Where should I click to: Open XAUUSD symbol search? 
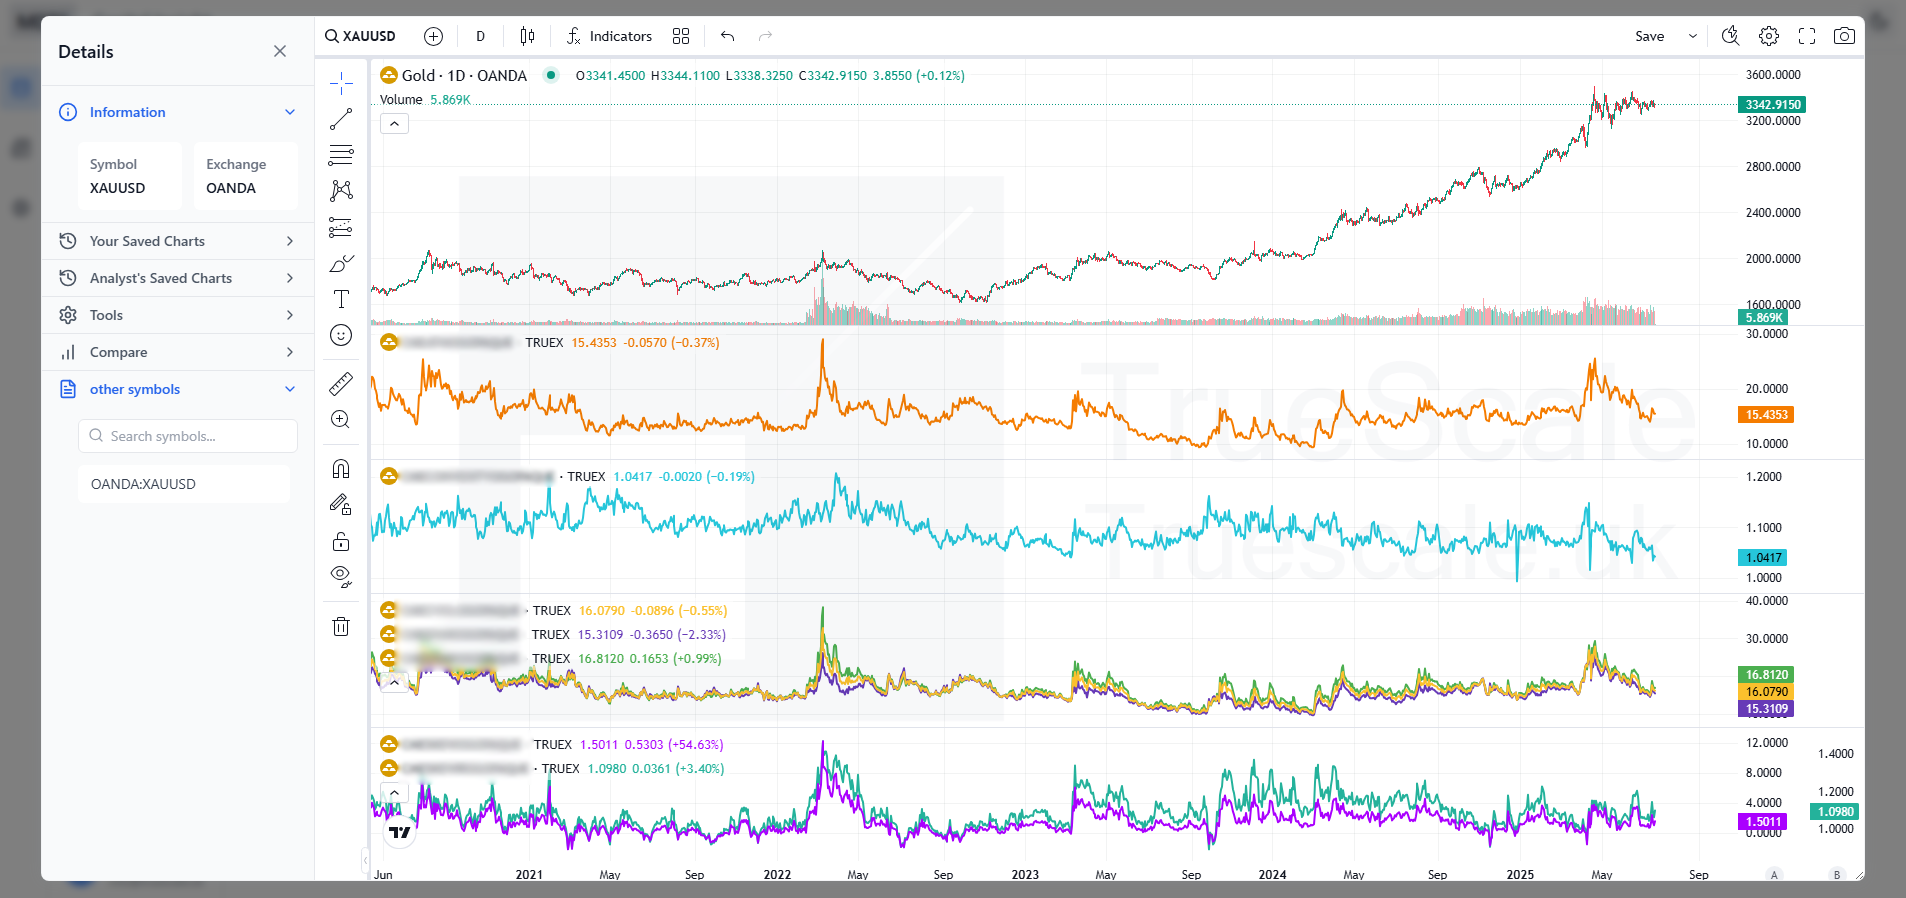[361, 36]
